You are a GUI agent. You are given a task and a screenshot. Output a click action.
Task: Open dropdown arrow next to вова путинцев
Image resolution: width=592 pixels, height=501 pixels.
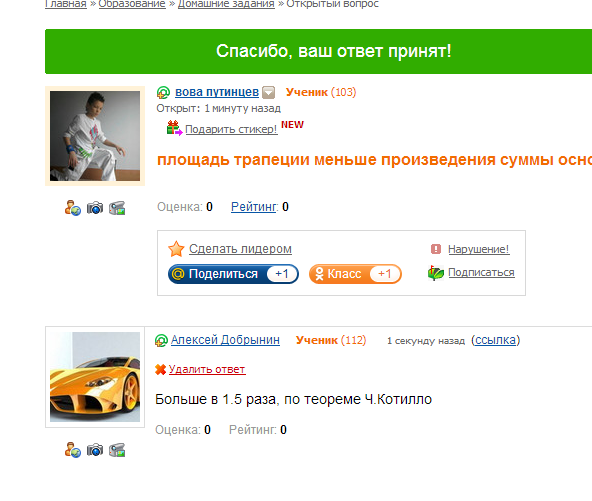[x=268, y=92]
